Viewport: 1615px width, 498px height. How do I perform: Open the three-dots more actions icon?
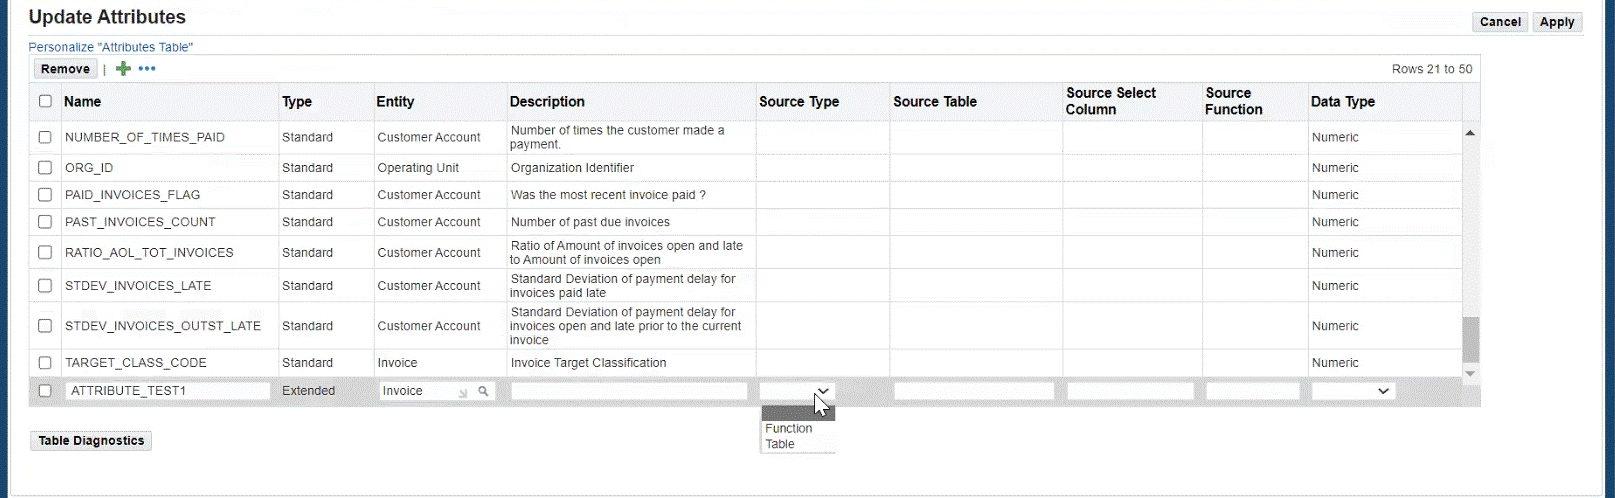147,69
